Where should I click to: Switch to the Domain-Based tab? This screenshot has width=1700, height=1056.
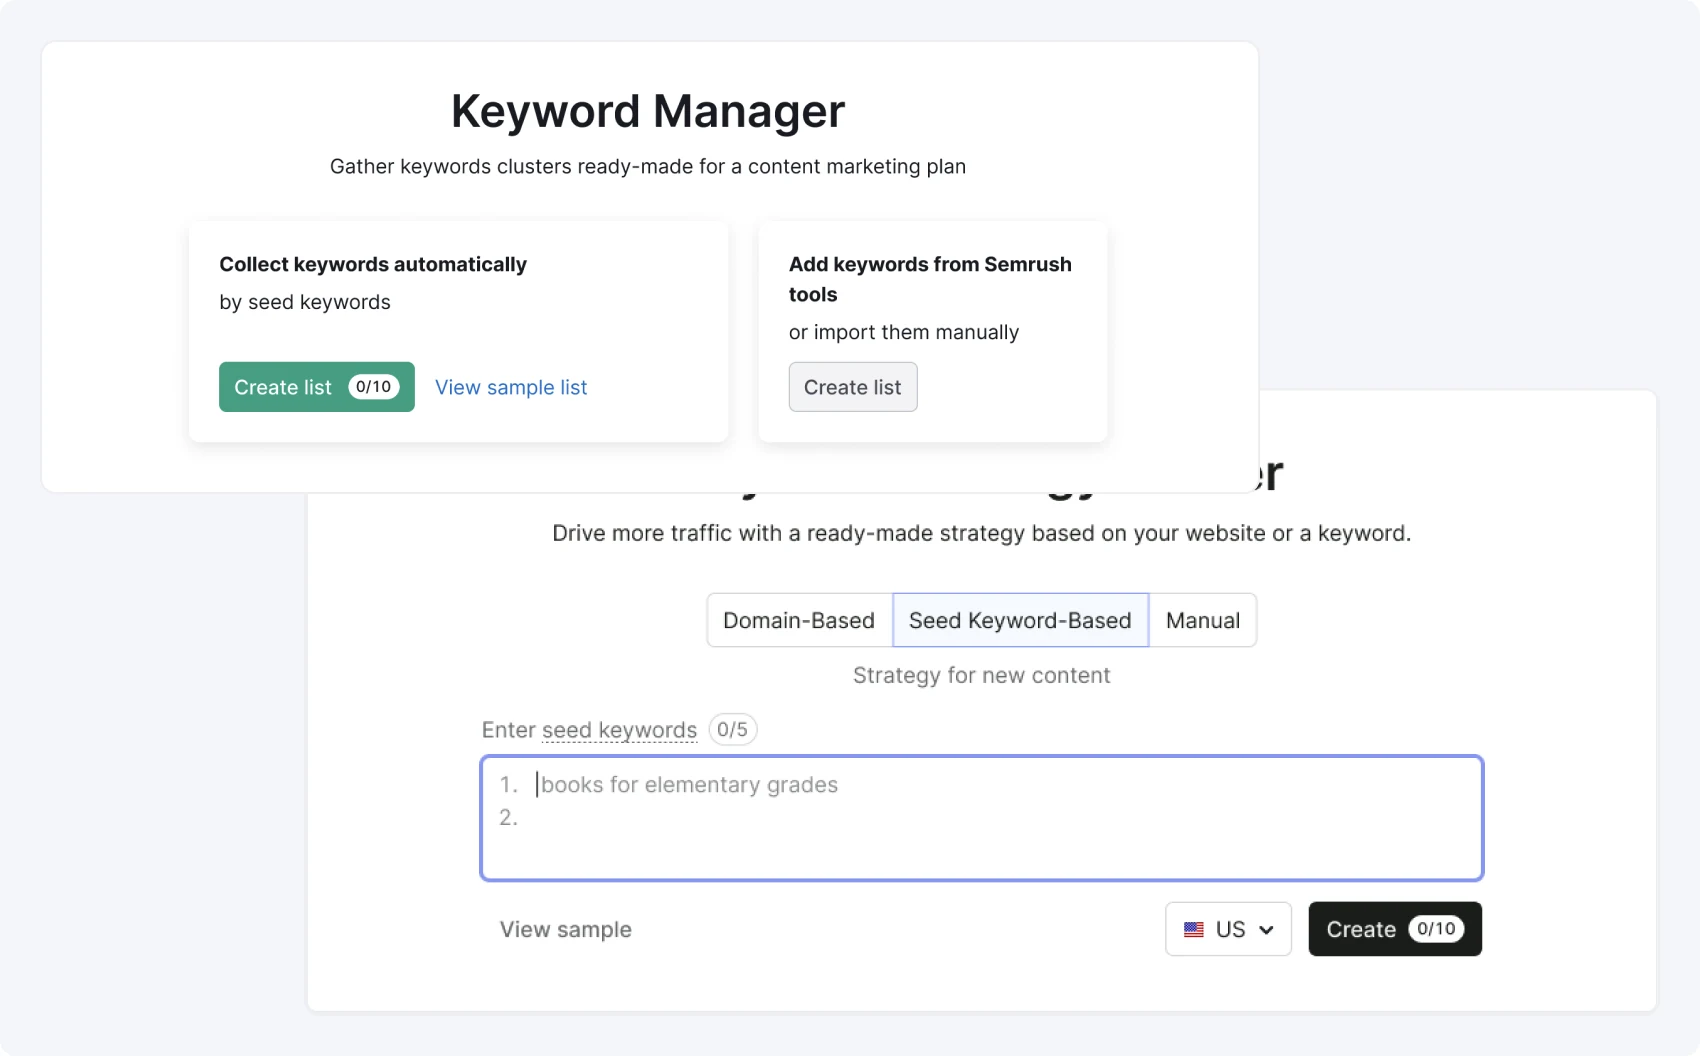coord(799,620)
